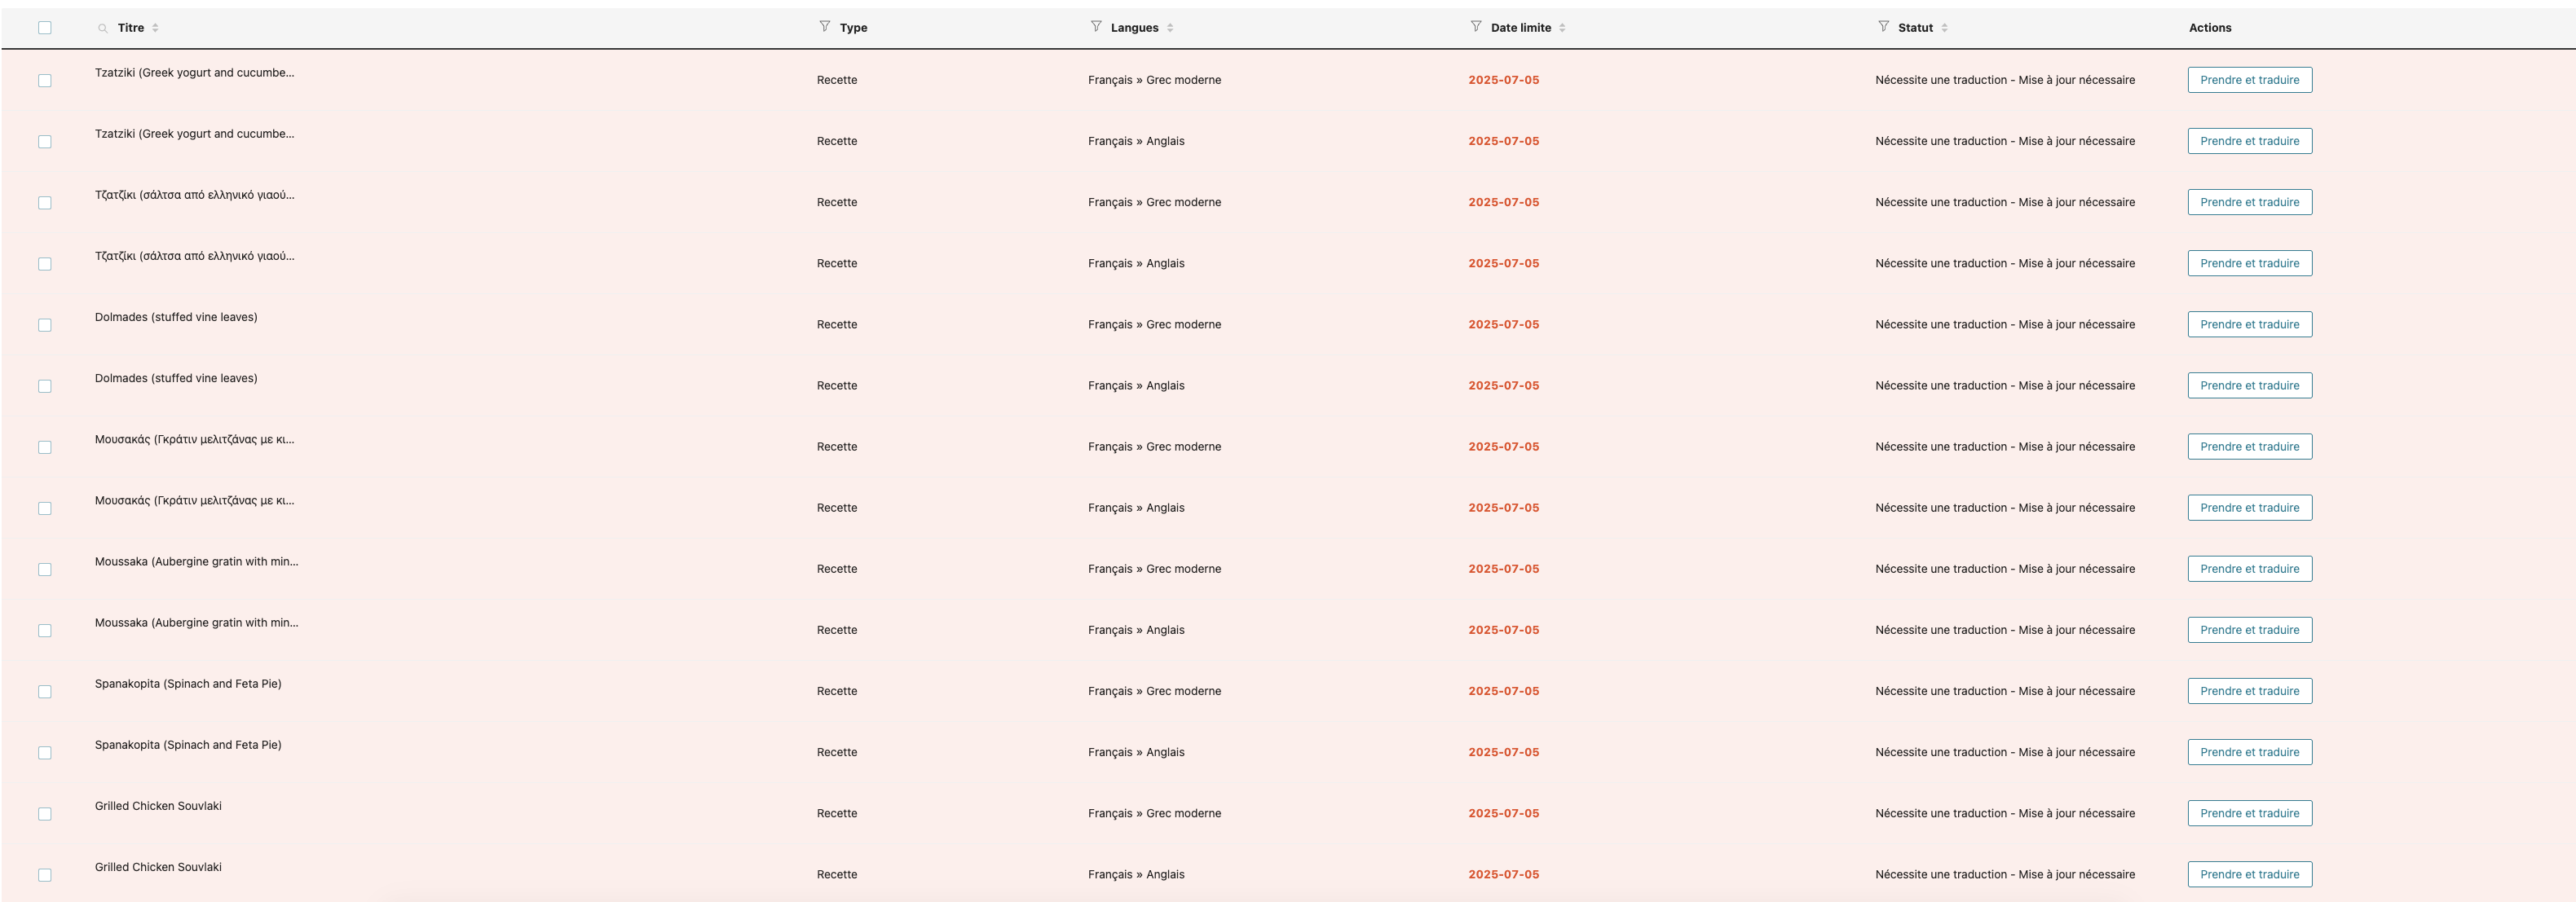Click the 2025-07-05 deadline in Grilled Chicken Souvlaki Anglais row

[x=1503, y=874]
